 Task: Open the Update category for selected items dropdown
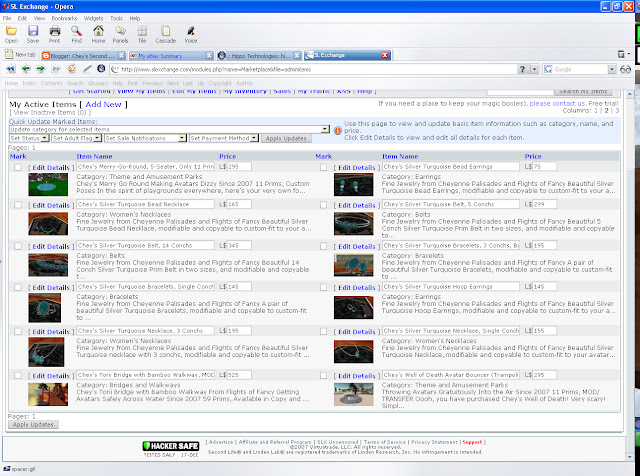click(x=169, y=129)
